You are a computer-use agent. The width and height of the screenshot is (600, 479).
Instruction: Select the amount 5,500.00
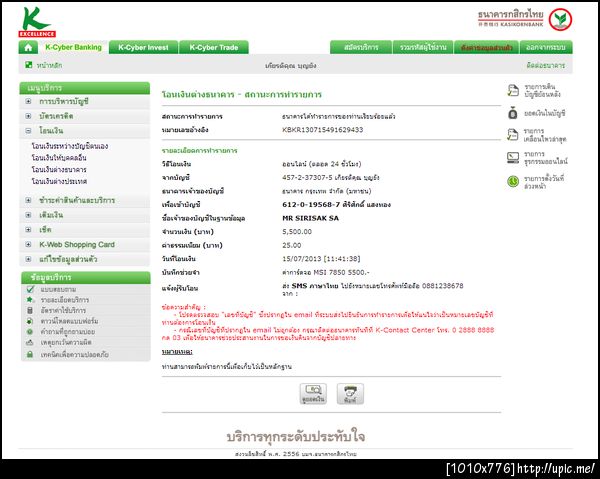click(297, 231)
